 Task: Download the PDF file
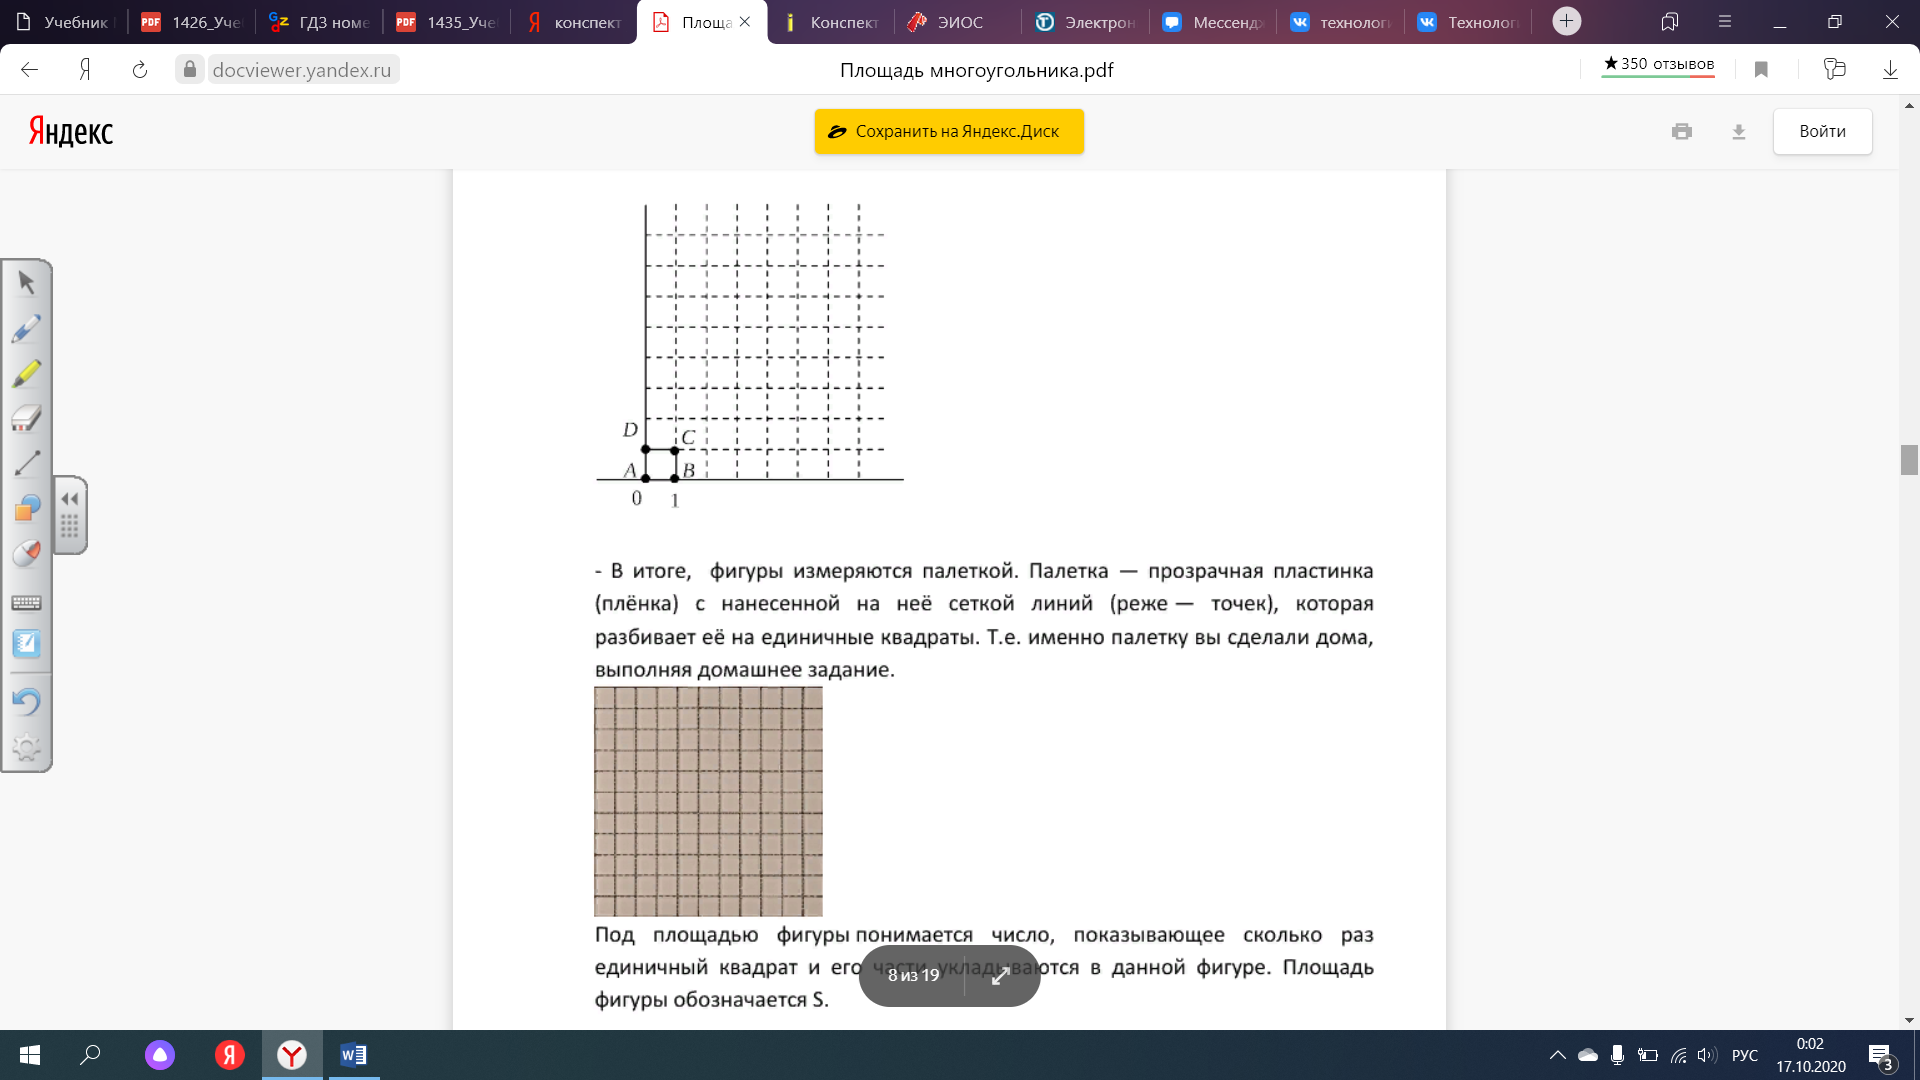pyautogui.click(x=1739, y=131)
